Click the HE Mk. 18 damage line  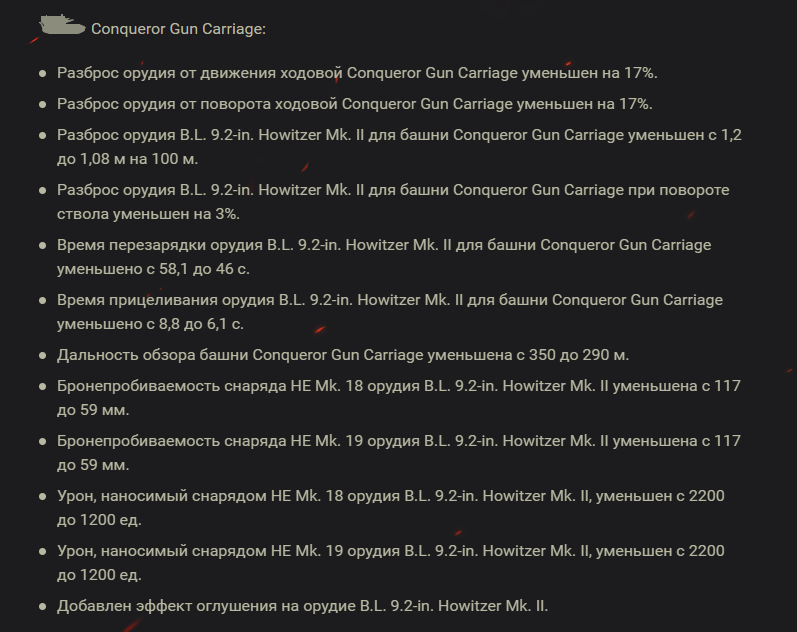tap(390, 507)
